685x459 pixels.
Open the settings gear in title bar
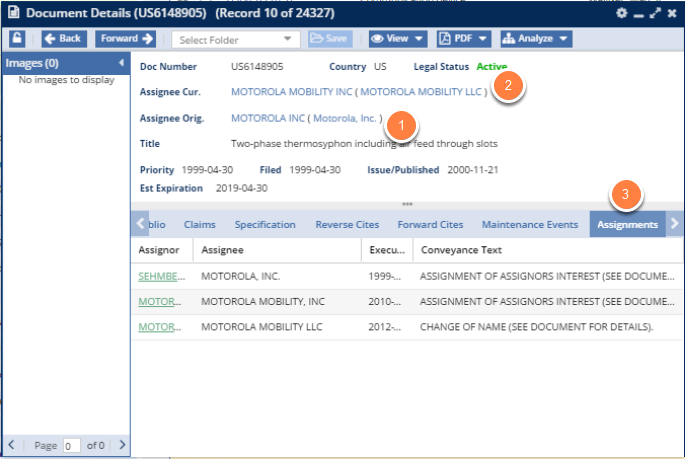622,13
